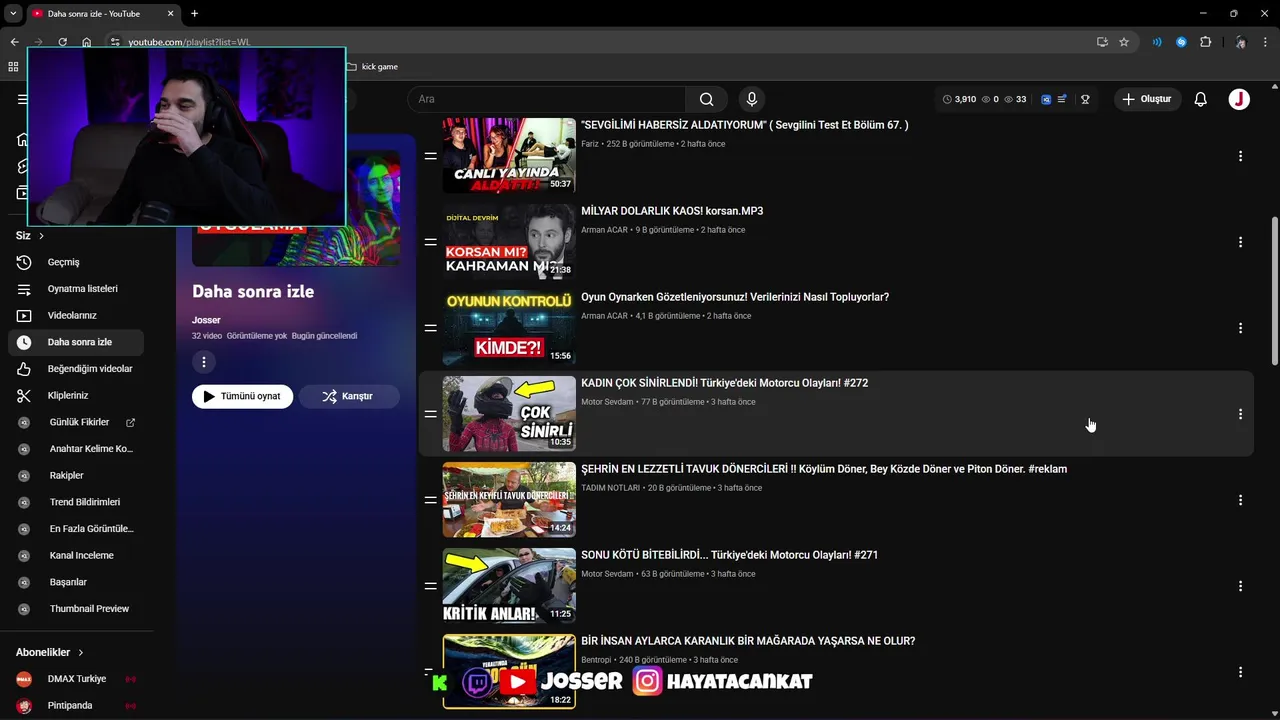Open the KRİTİK ANLAR video thumbnail
Viewport: 1280px width, 720px height.
click(x=509, y=586)
